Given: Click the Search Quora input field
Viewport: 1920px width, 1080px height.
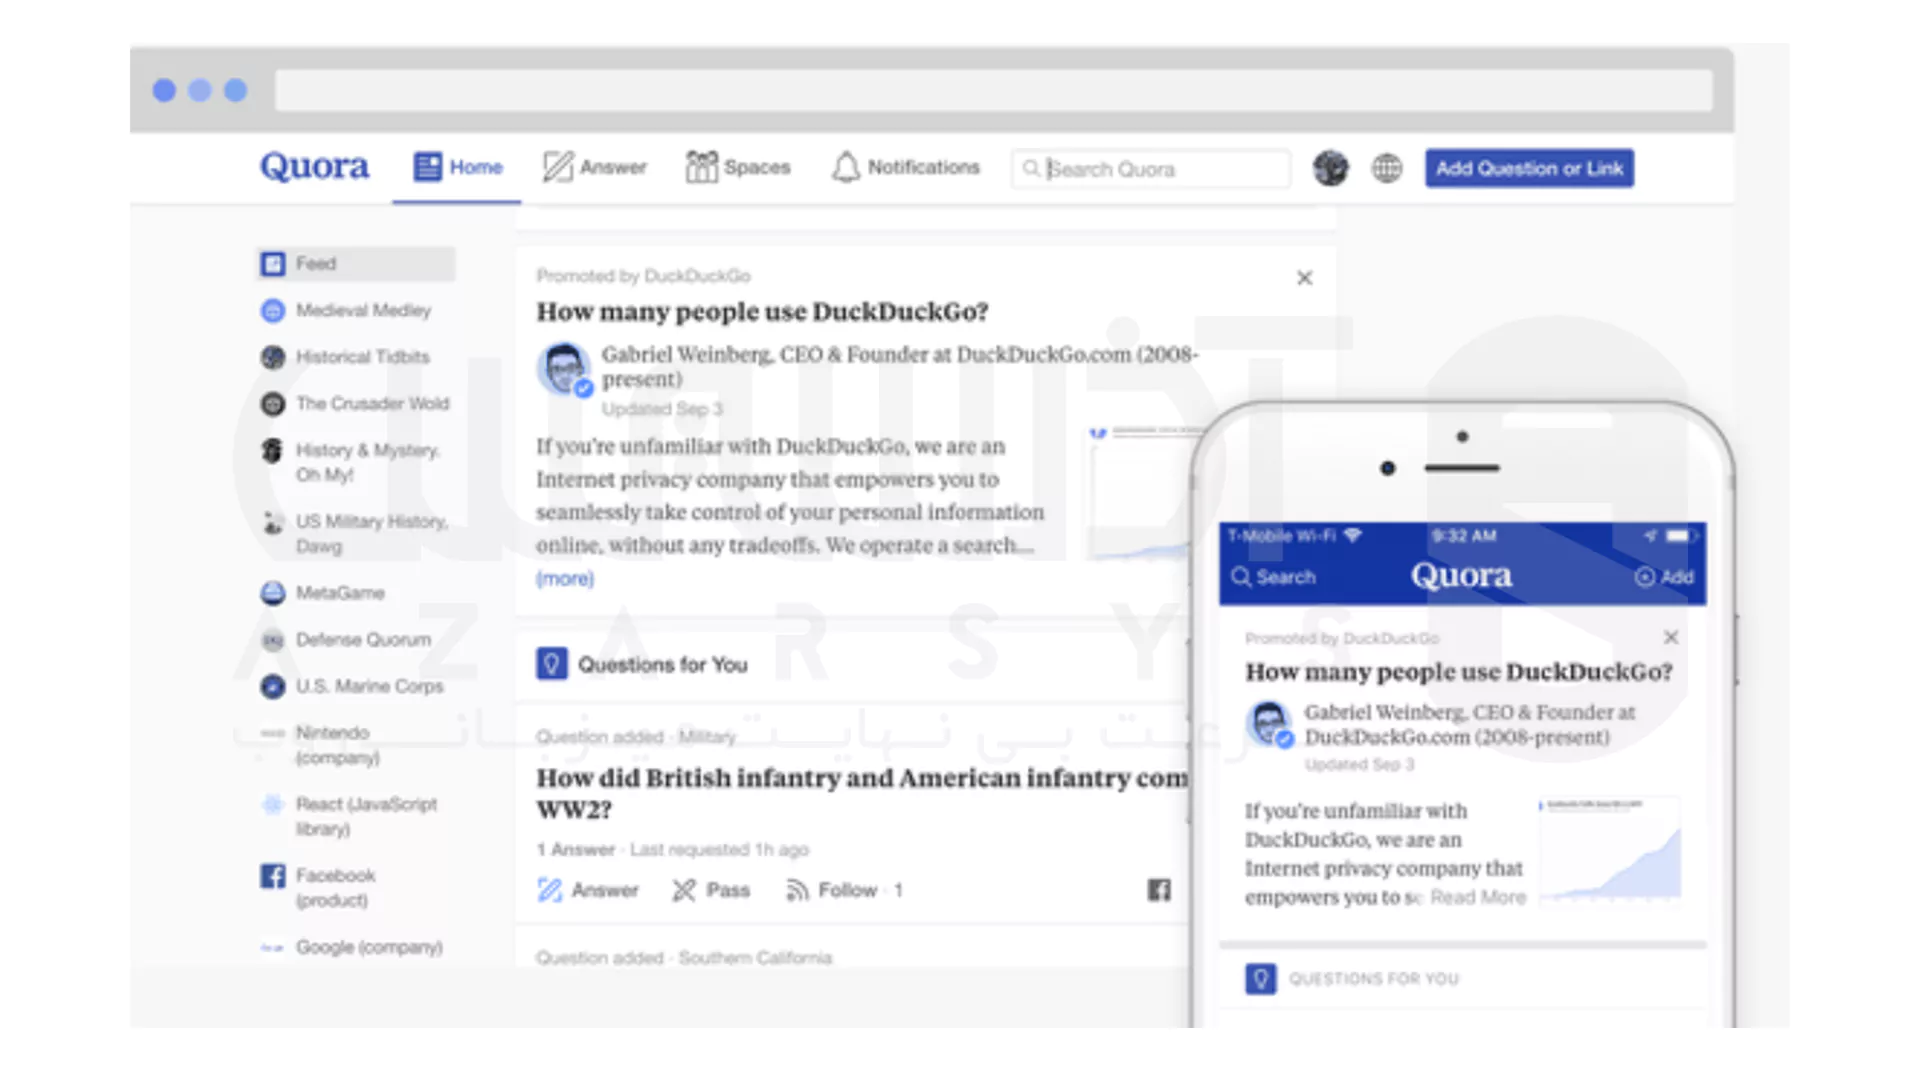Looking at the screenshot, I should [x=1150, y=169].
